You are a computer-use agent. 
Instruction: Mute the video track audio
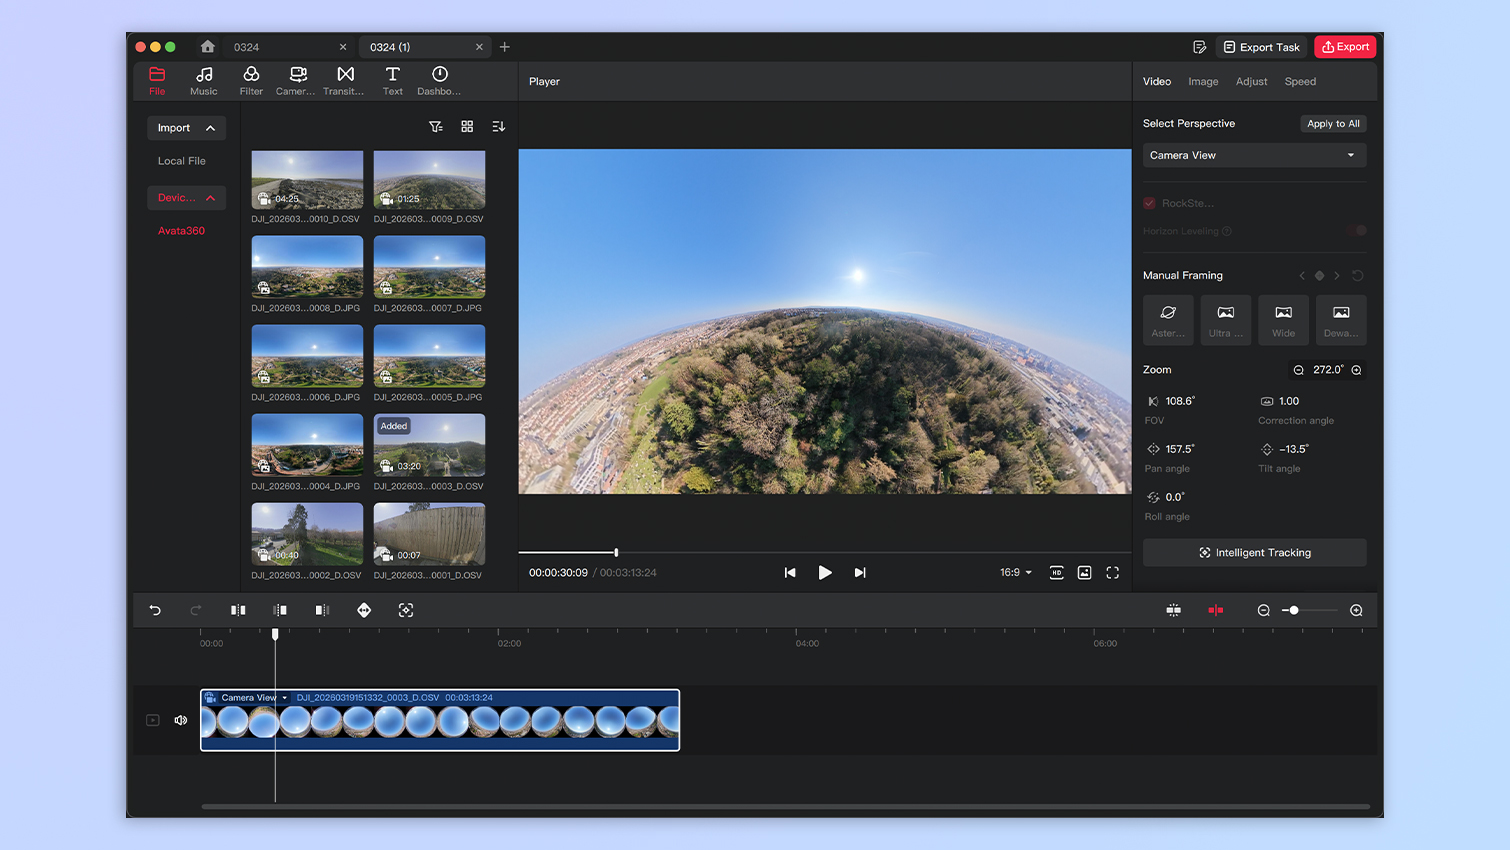tap(180, 719)
